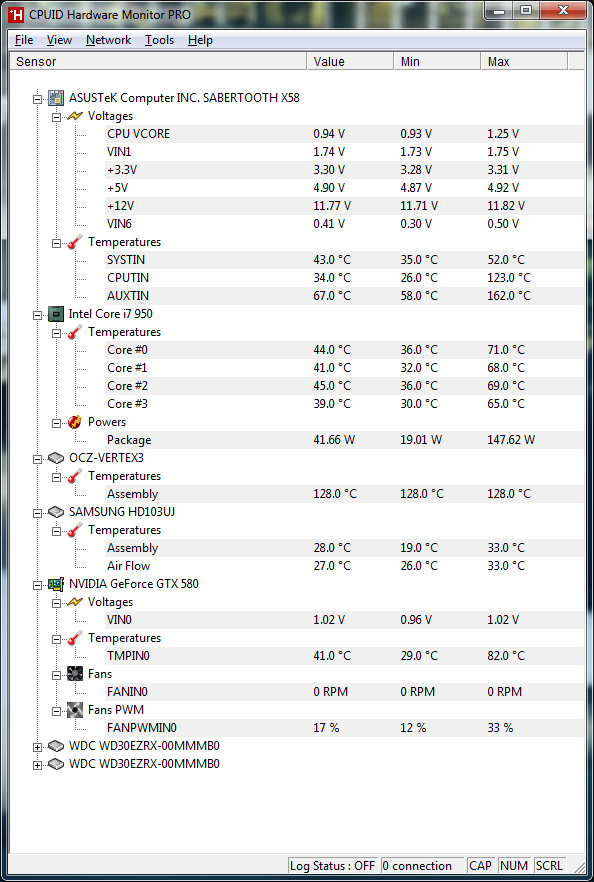Click the ASUSTeK SABERTOOTH X58 motherboard icon
The height and width of the screenshot is (882, 594).
point(56,98)
